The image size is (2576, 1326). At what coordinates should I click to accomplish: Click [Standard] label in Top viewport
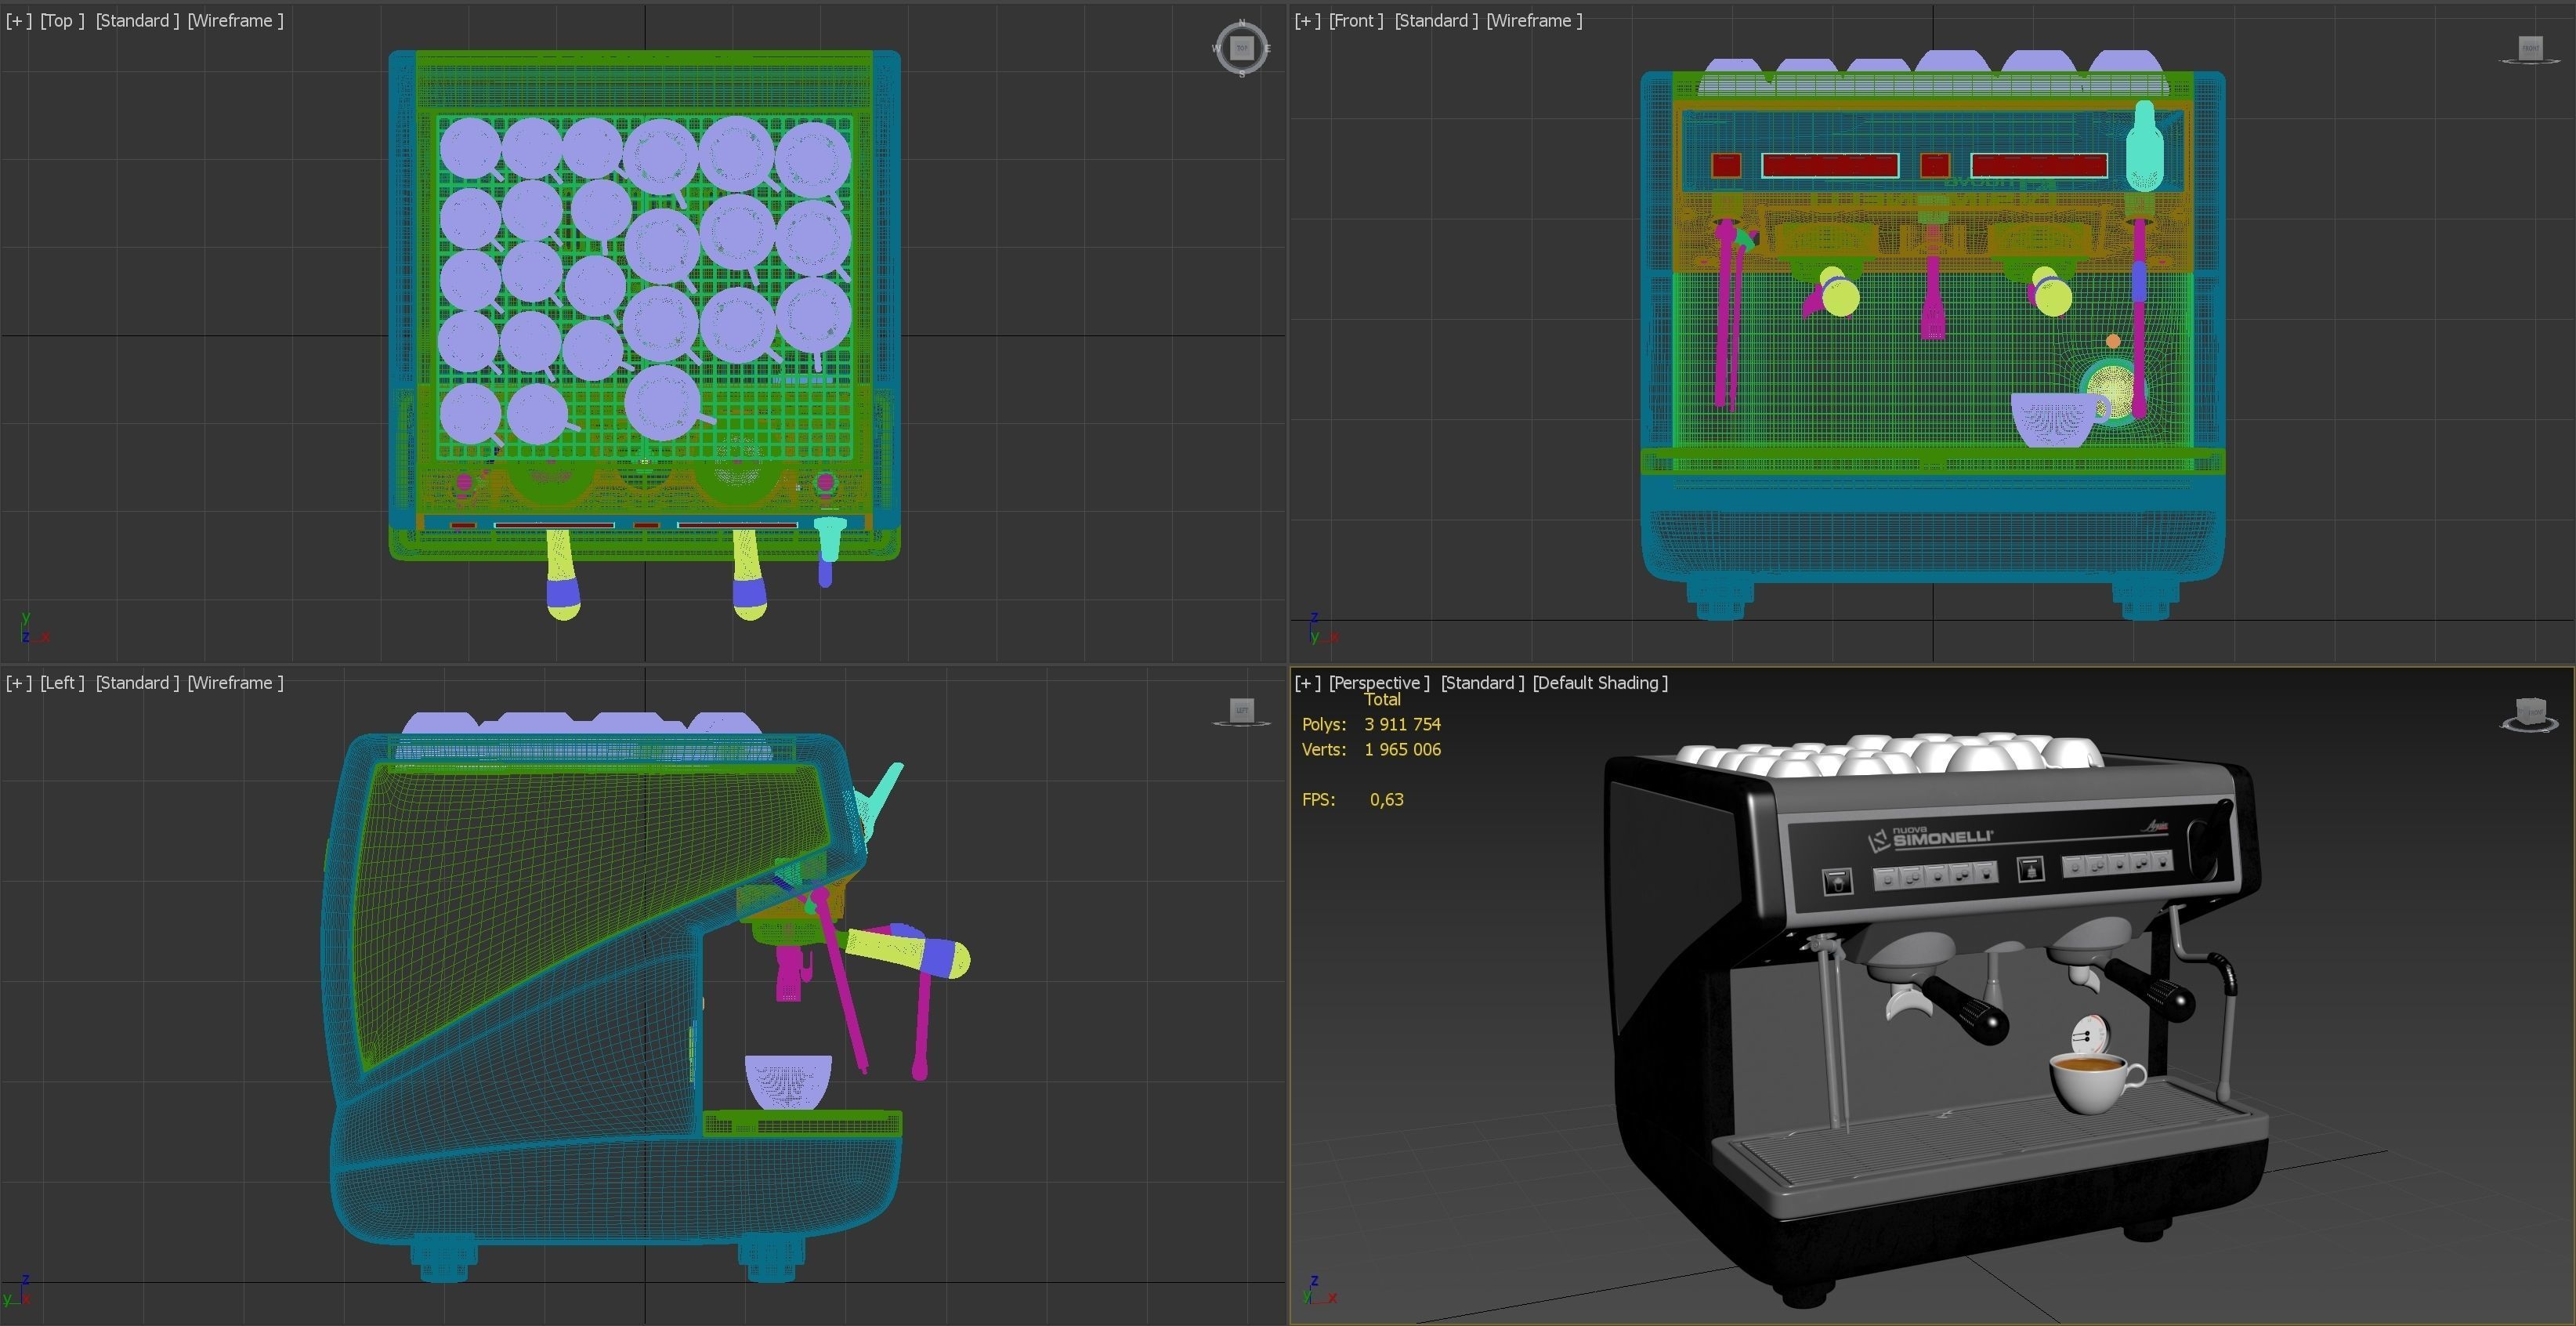coord(137,20)
